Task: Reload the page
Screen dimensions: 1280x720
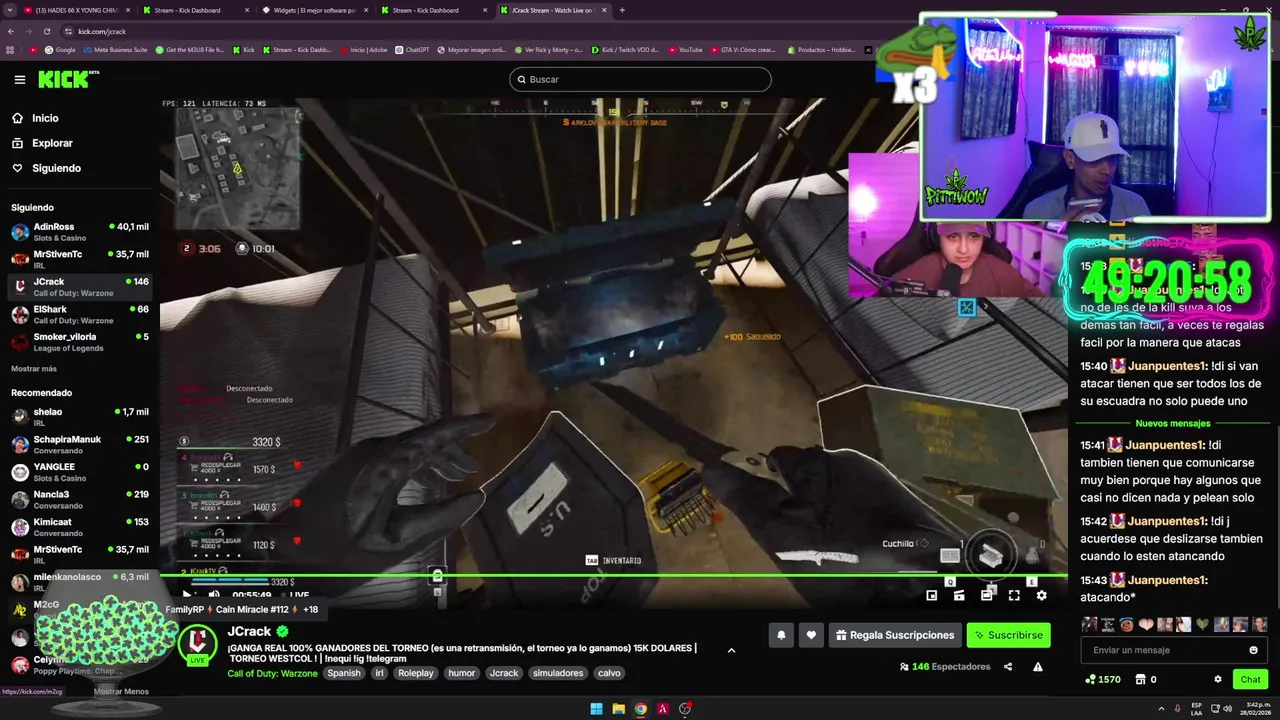Action: (x=46, y=31)
